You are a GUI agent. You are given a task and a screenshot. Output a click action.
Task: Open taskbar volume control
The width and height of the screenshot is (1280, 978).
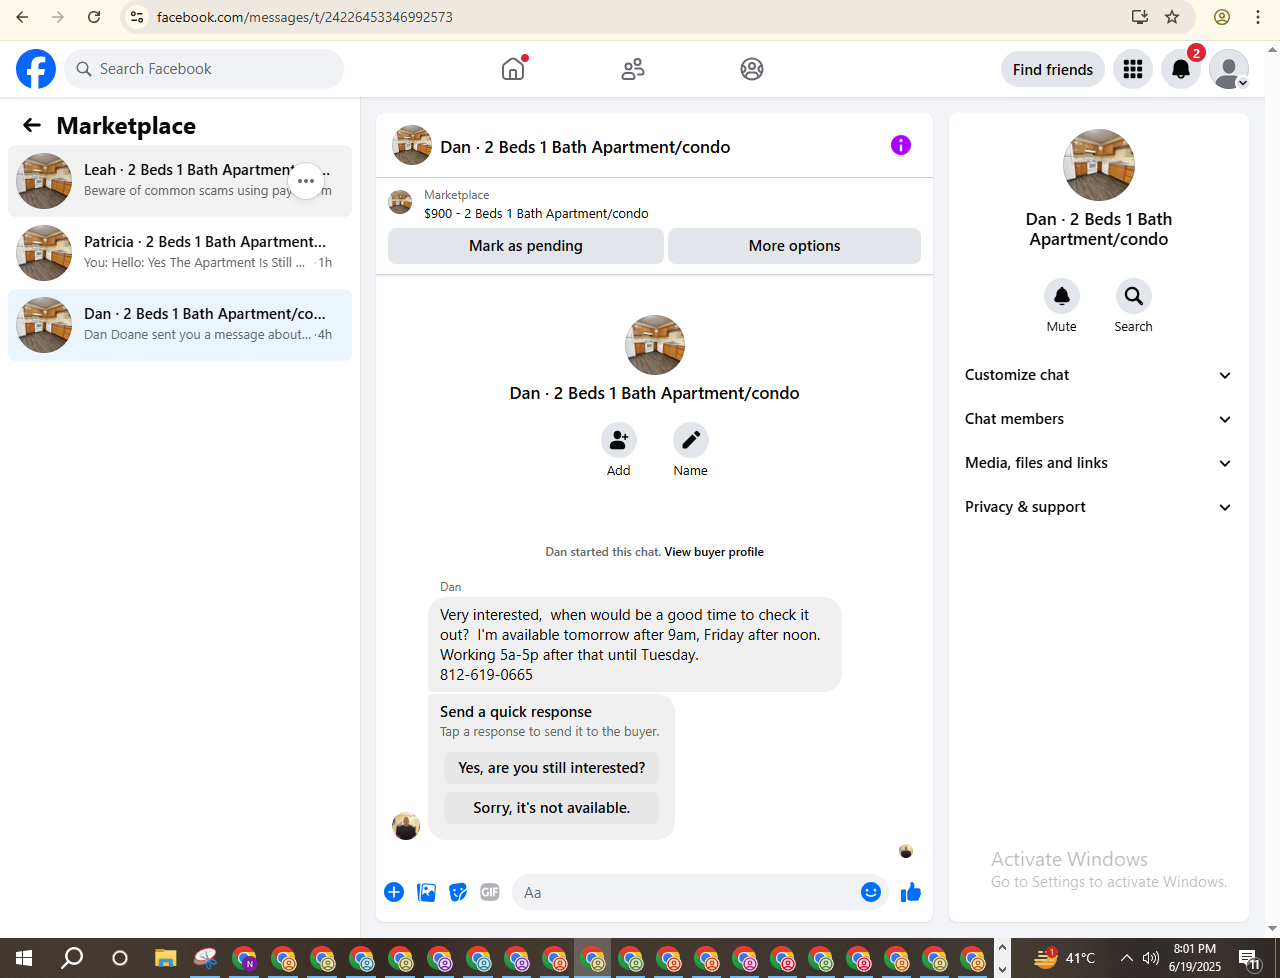[1151, 958]
